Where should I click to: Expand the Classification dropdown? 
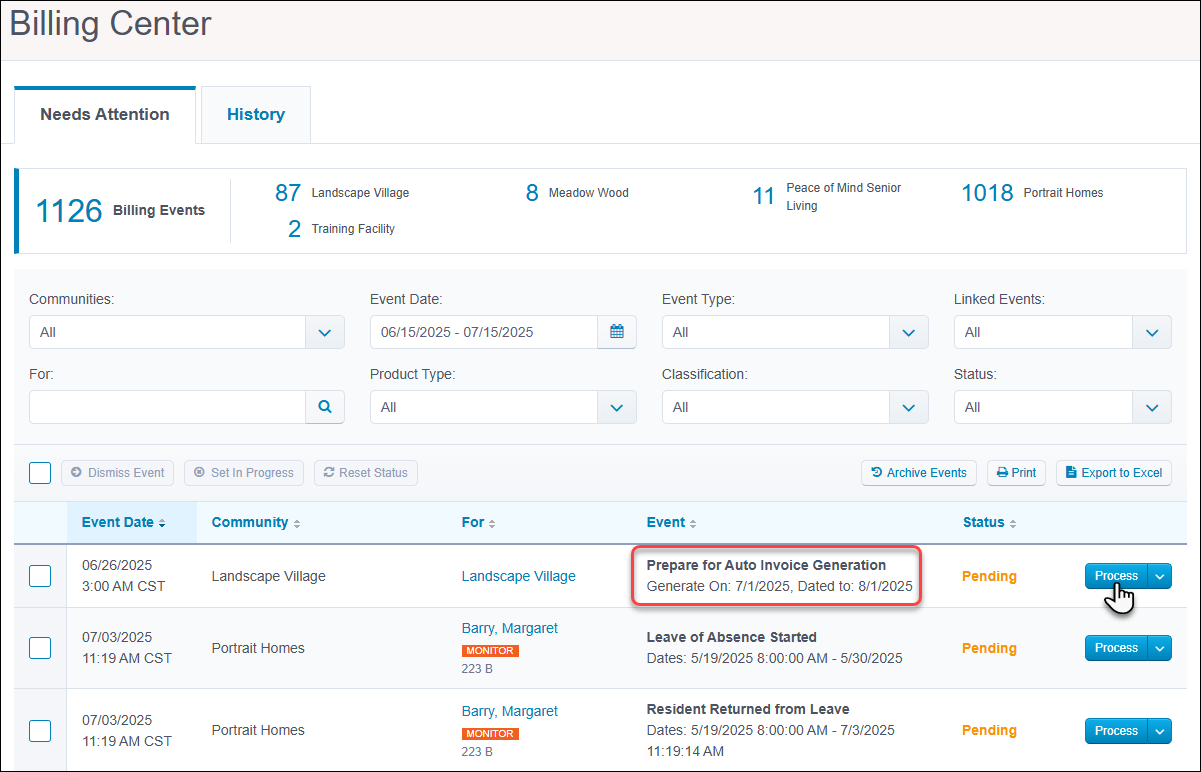[909, 407]
